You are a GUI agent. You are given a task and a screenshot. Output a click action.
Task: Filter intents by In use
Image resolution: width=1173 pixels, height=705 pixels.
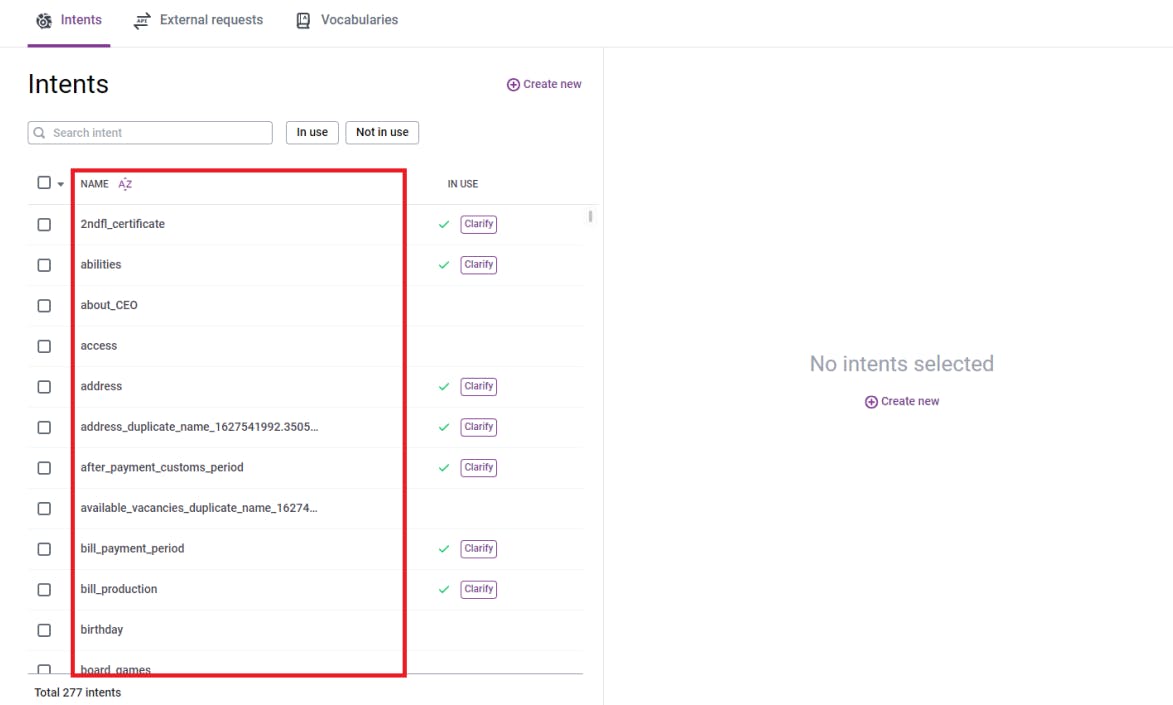[x=312, y=132]
